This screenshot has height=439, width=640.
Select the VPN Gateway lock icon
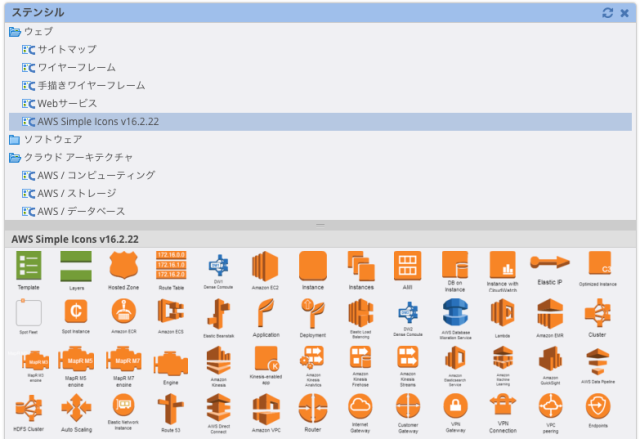coord(455,406)
